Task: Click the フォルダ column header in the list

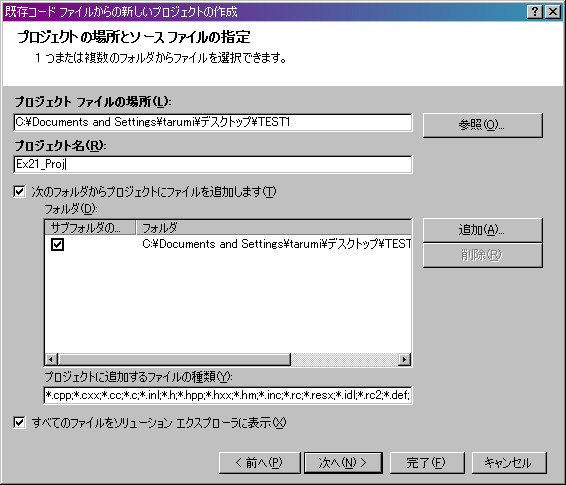Action: pos(274,228)
